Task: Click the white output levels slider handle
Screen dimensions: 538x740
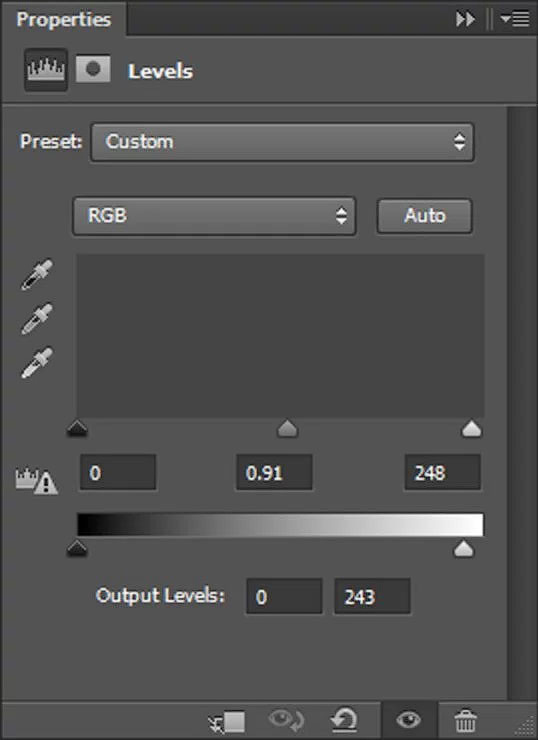Action: pyautogui.click(x=464, y=549)
